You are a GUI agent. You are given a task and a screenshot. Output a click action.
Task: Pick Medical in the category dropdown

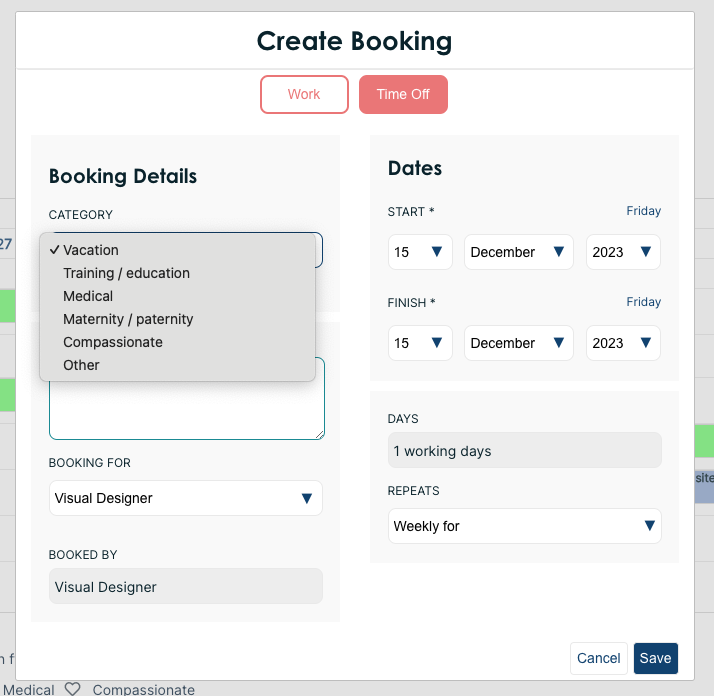88,296
